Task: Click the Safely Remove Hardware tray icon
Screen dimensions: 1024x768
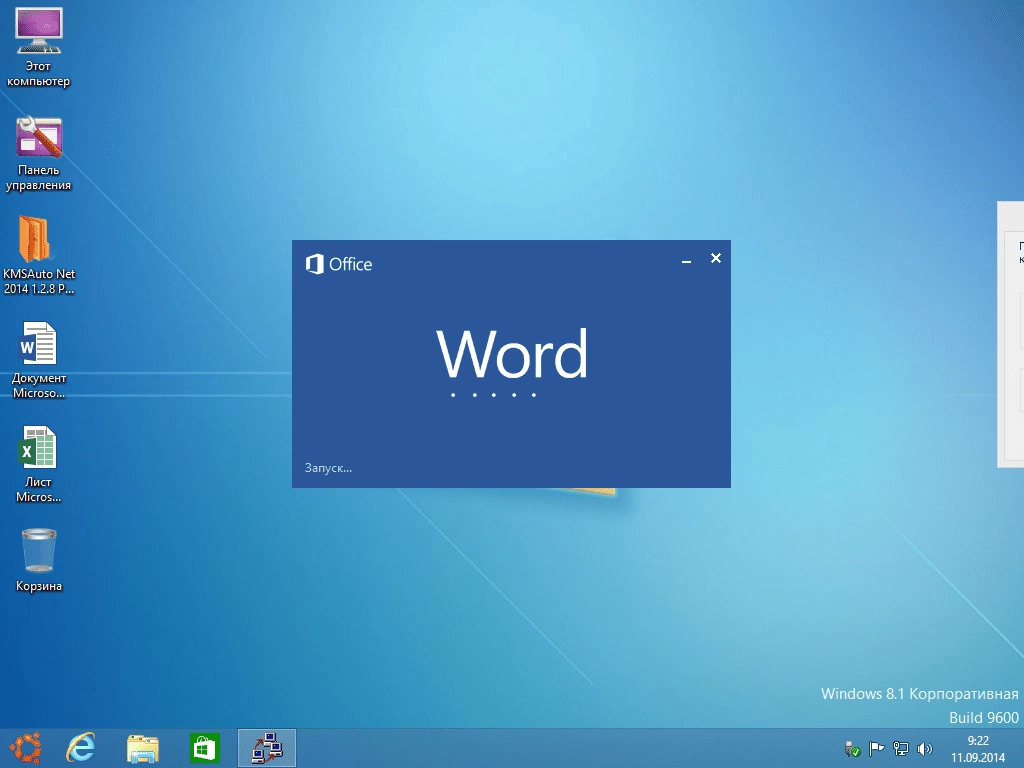Action: 852,748
